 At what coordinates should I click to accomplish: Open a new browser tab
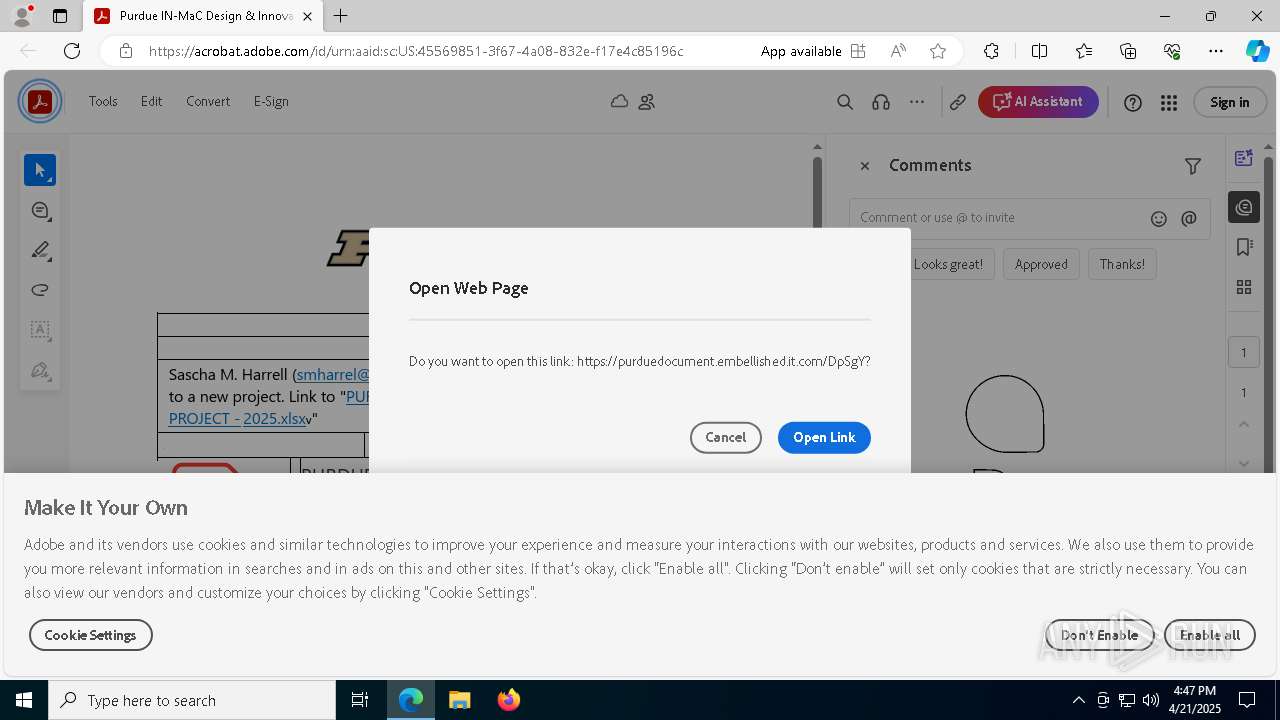(341, 16)
